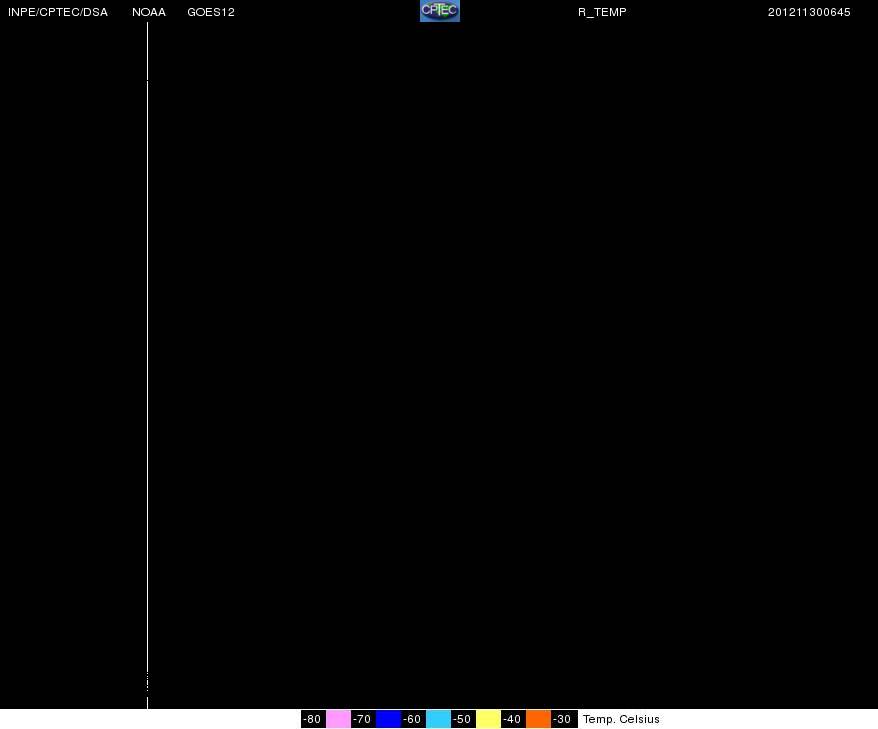Click the GOES12 satellite label
This screenshot has width=878, height=729.
click(211, 12)
